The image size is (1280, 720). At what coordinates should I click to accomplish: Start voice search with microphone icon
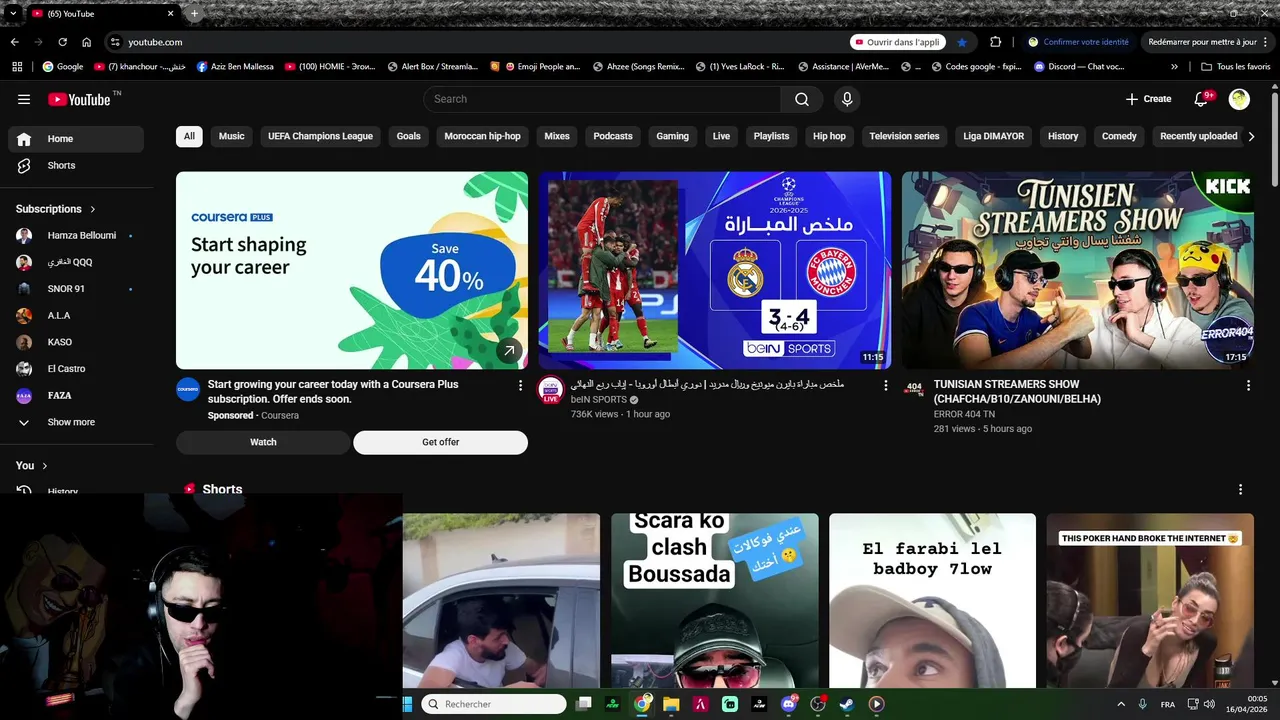click(847, 99)
